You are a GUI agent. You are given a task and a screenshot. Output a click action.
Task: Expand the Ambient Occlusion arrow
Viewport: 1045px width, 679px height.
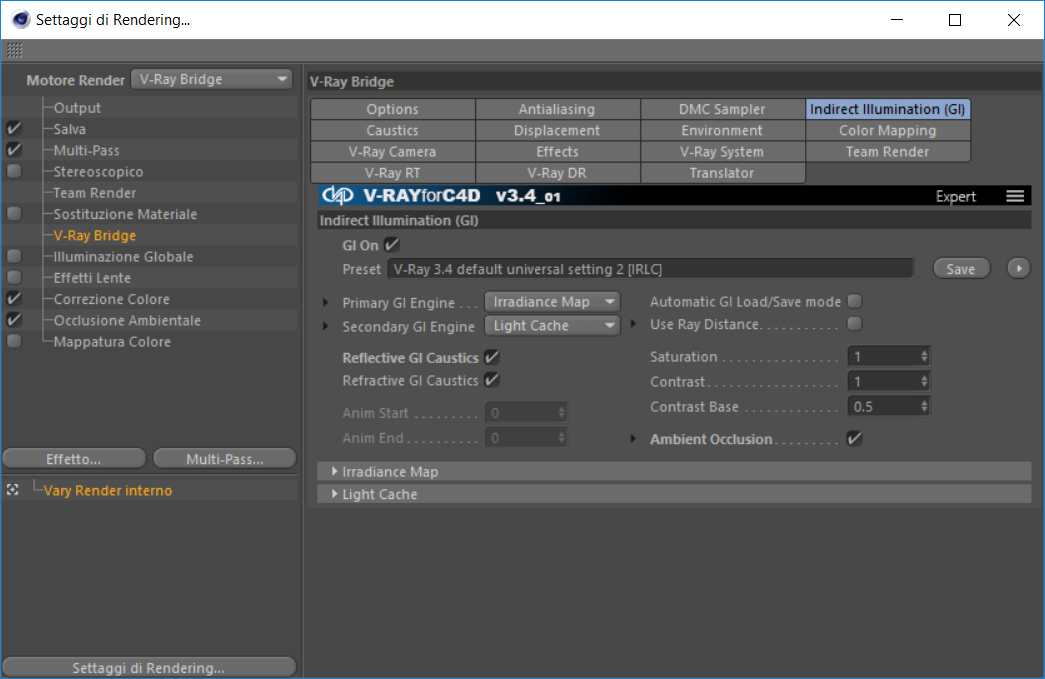pos(634,439)
